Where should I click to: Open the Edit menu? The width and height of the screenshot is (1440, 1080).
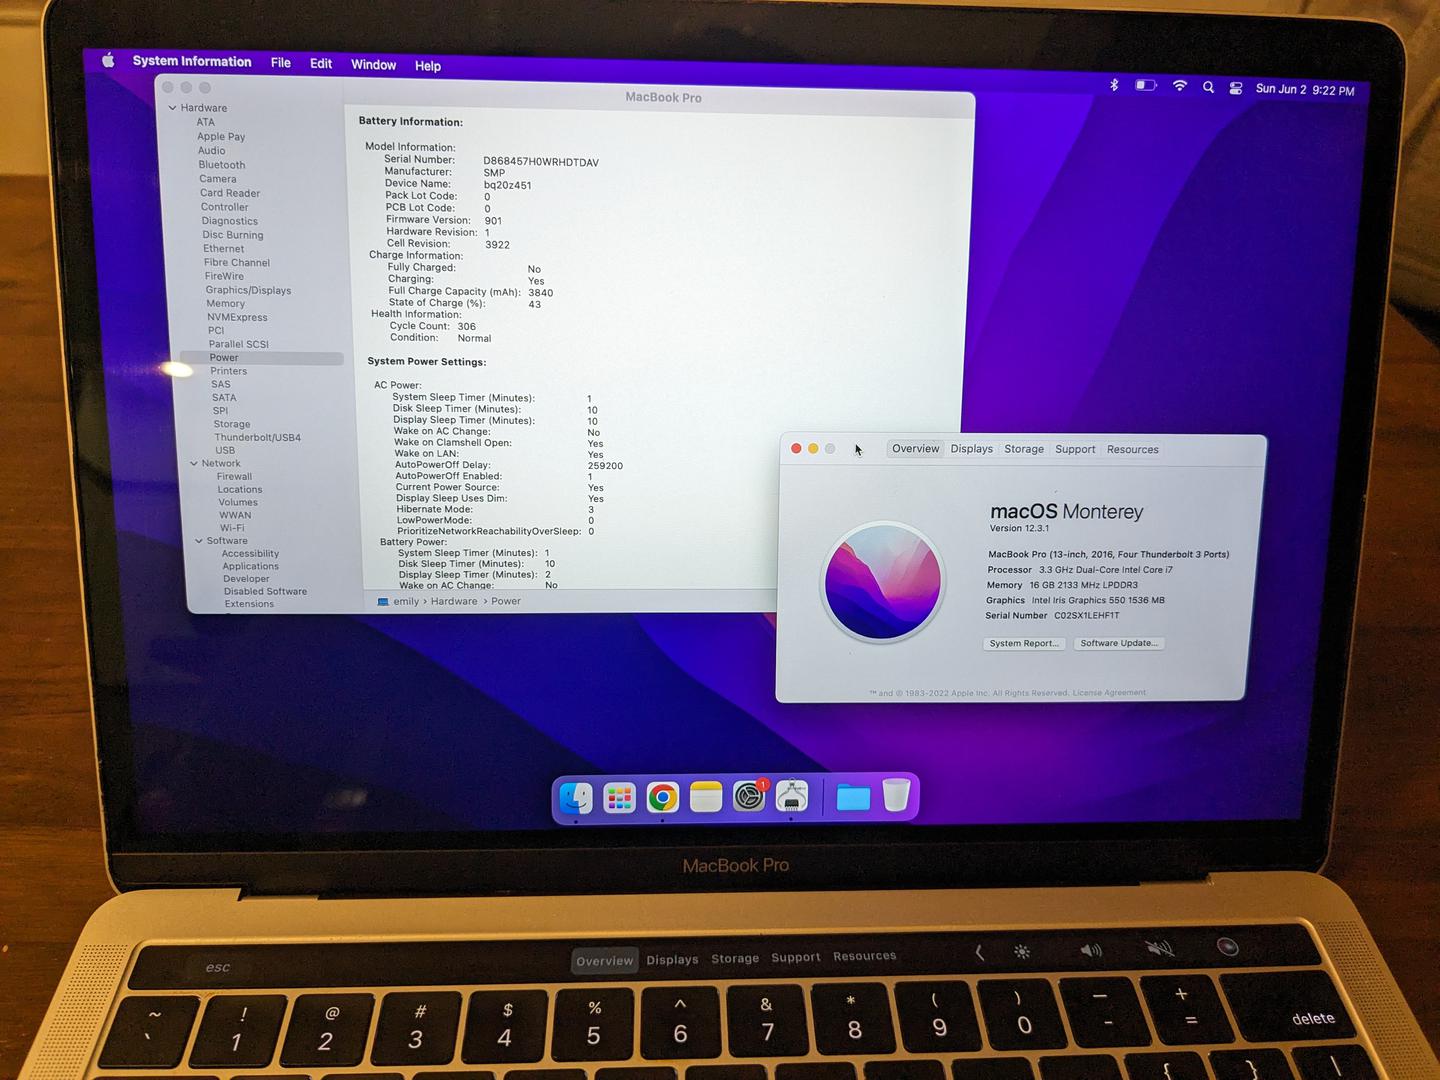(x=321, y=63)
